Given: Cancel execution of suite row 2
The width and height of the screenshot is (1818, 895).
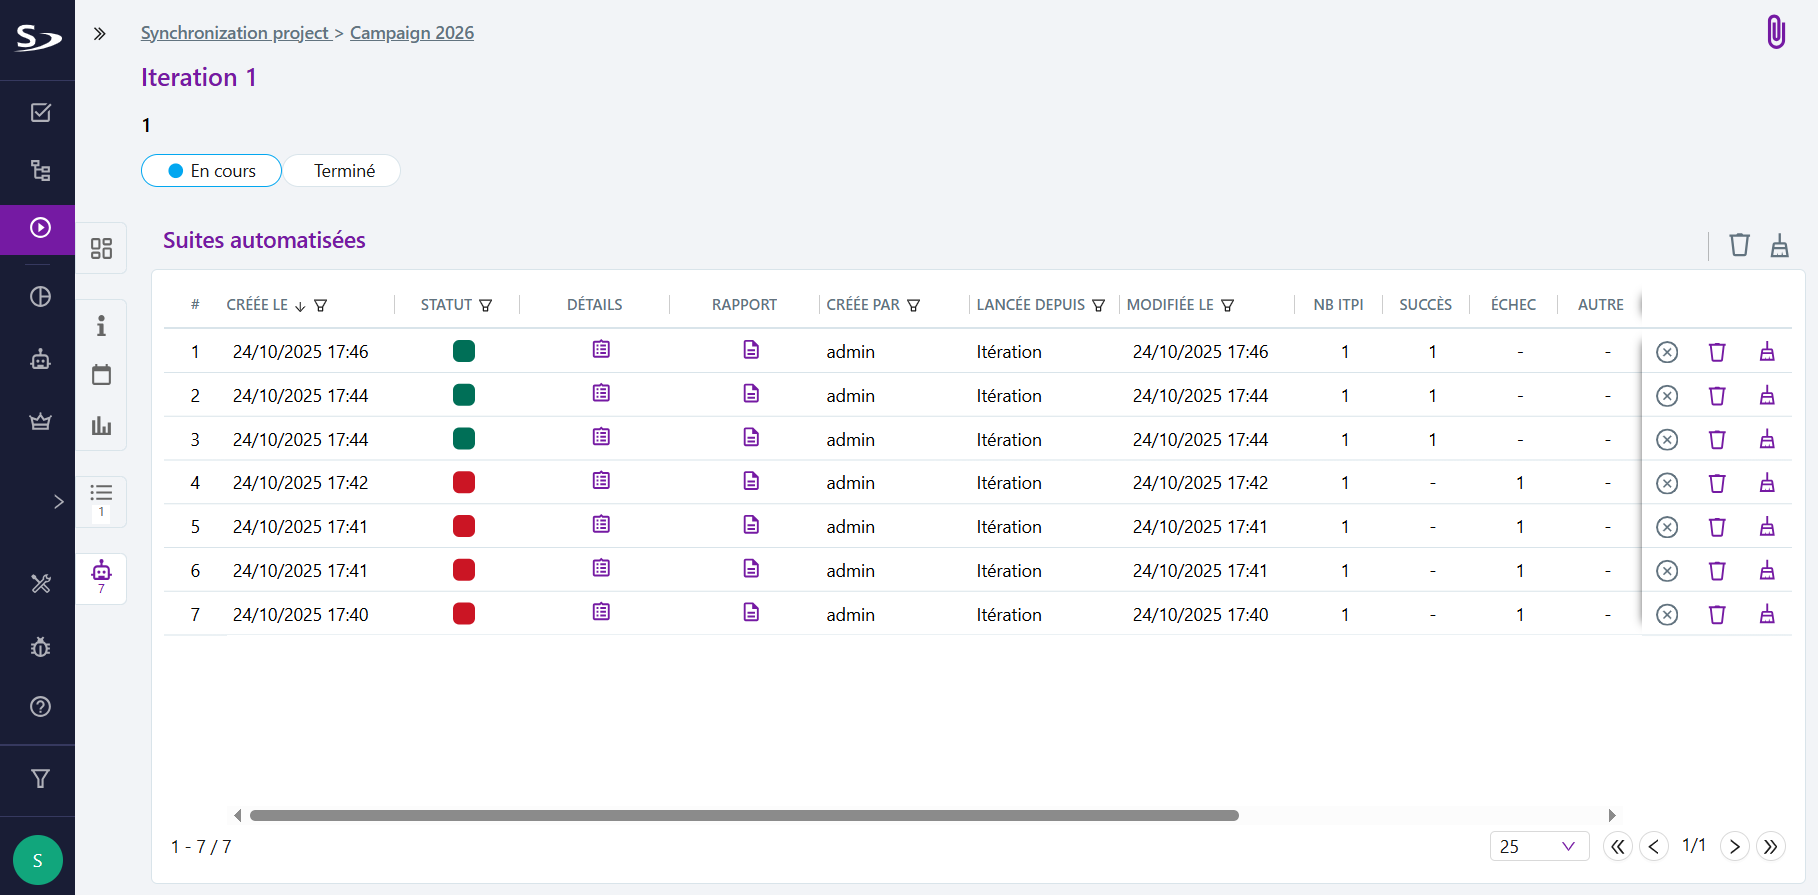Looking at the screenshot, I should (x=1666, y=396).
